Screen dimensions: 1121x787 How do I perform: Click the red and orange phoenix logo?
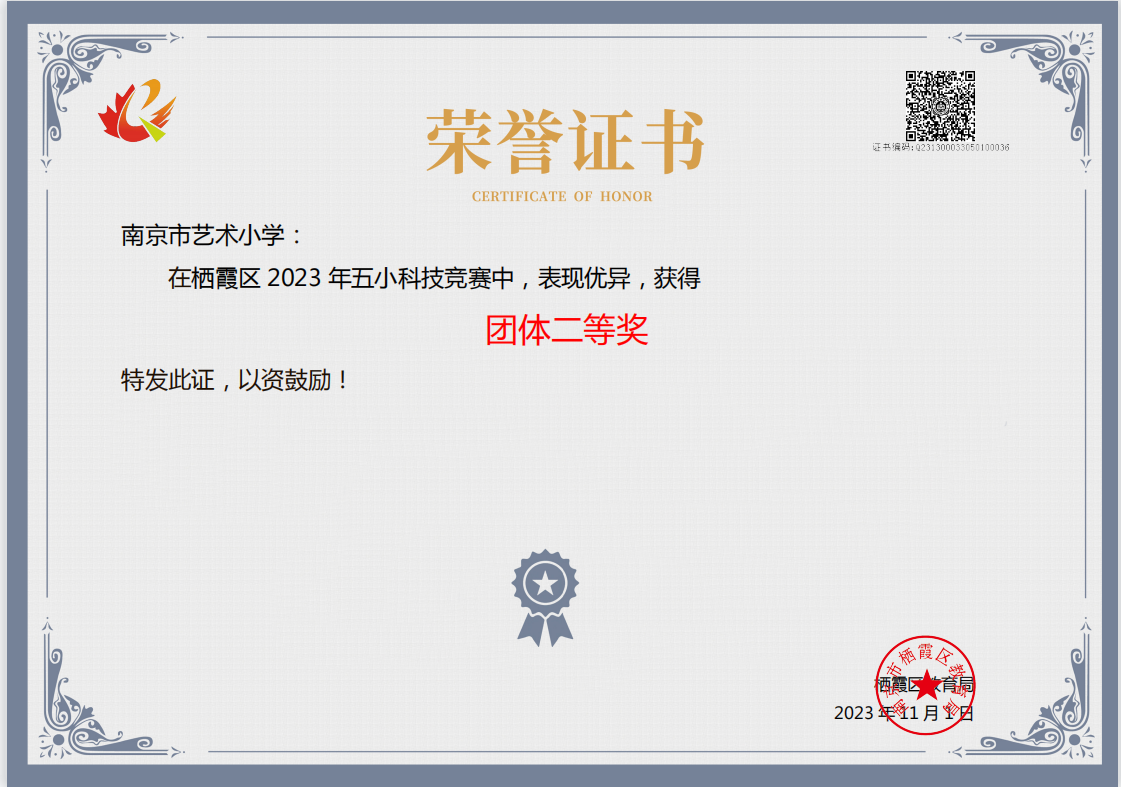(x=137, y=110)
